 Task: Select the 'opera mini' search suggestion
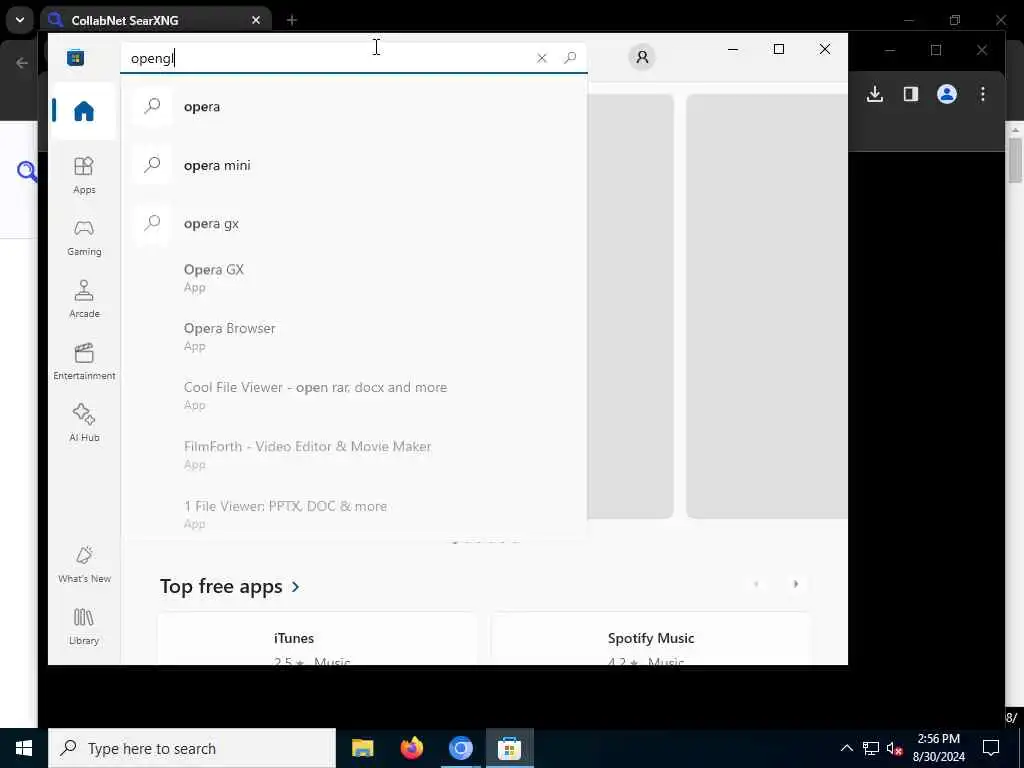(x=353, y=165)
